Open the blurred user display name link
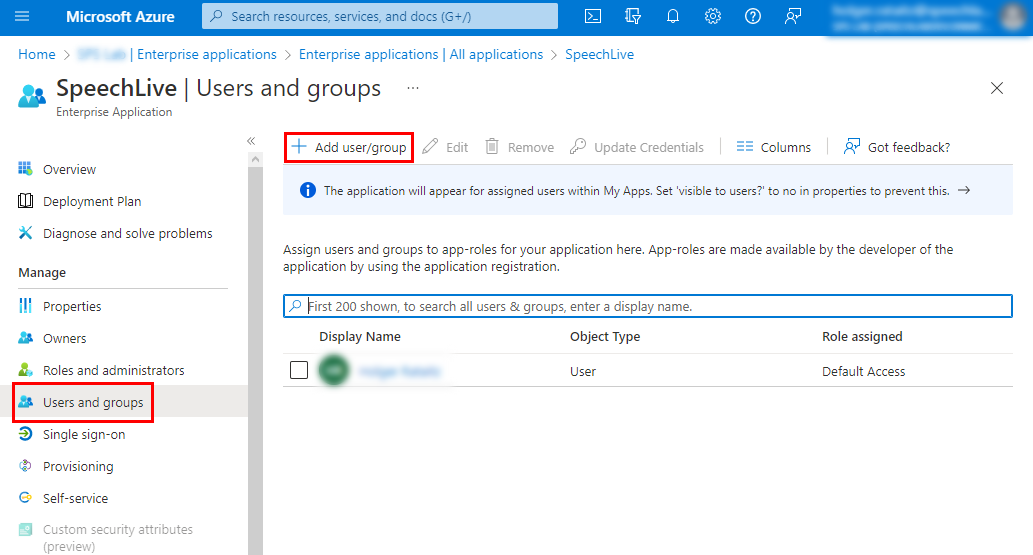The height and width of the screenshot is (555, 1033). (x=399, y=372)
